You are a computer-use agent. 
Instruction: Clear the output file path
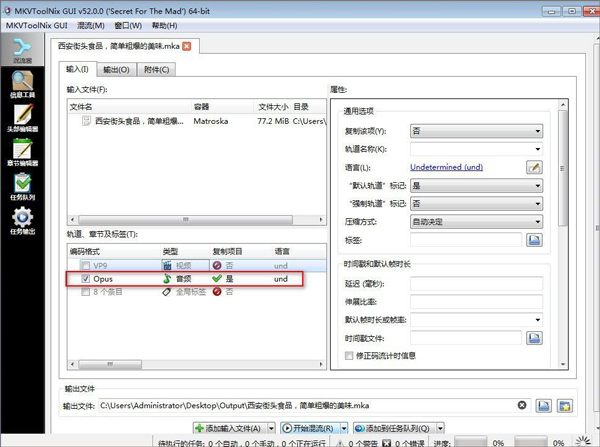[522, 405]
